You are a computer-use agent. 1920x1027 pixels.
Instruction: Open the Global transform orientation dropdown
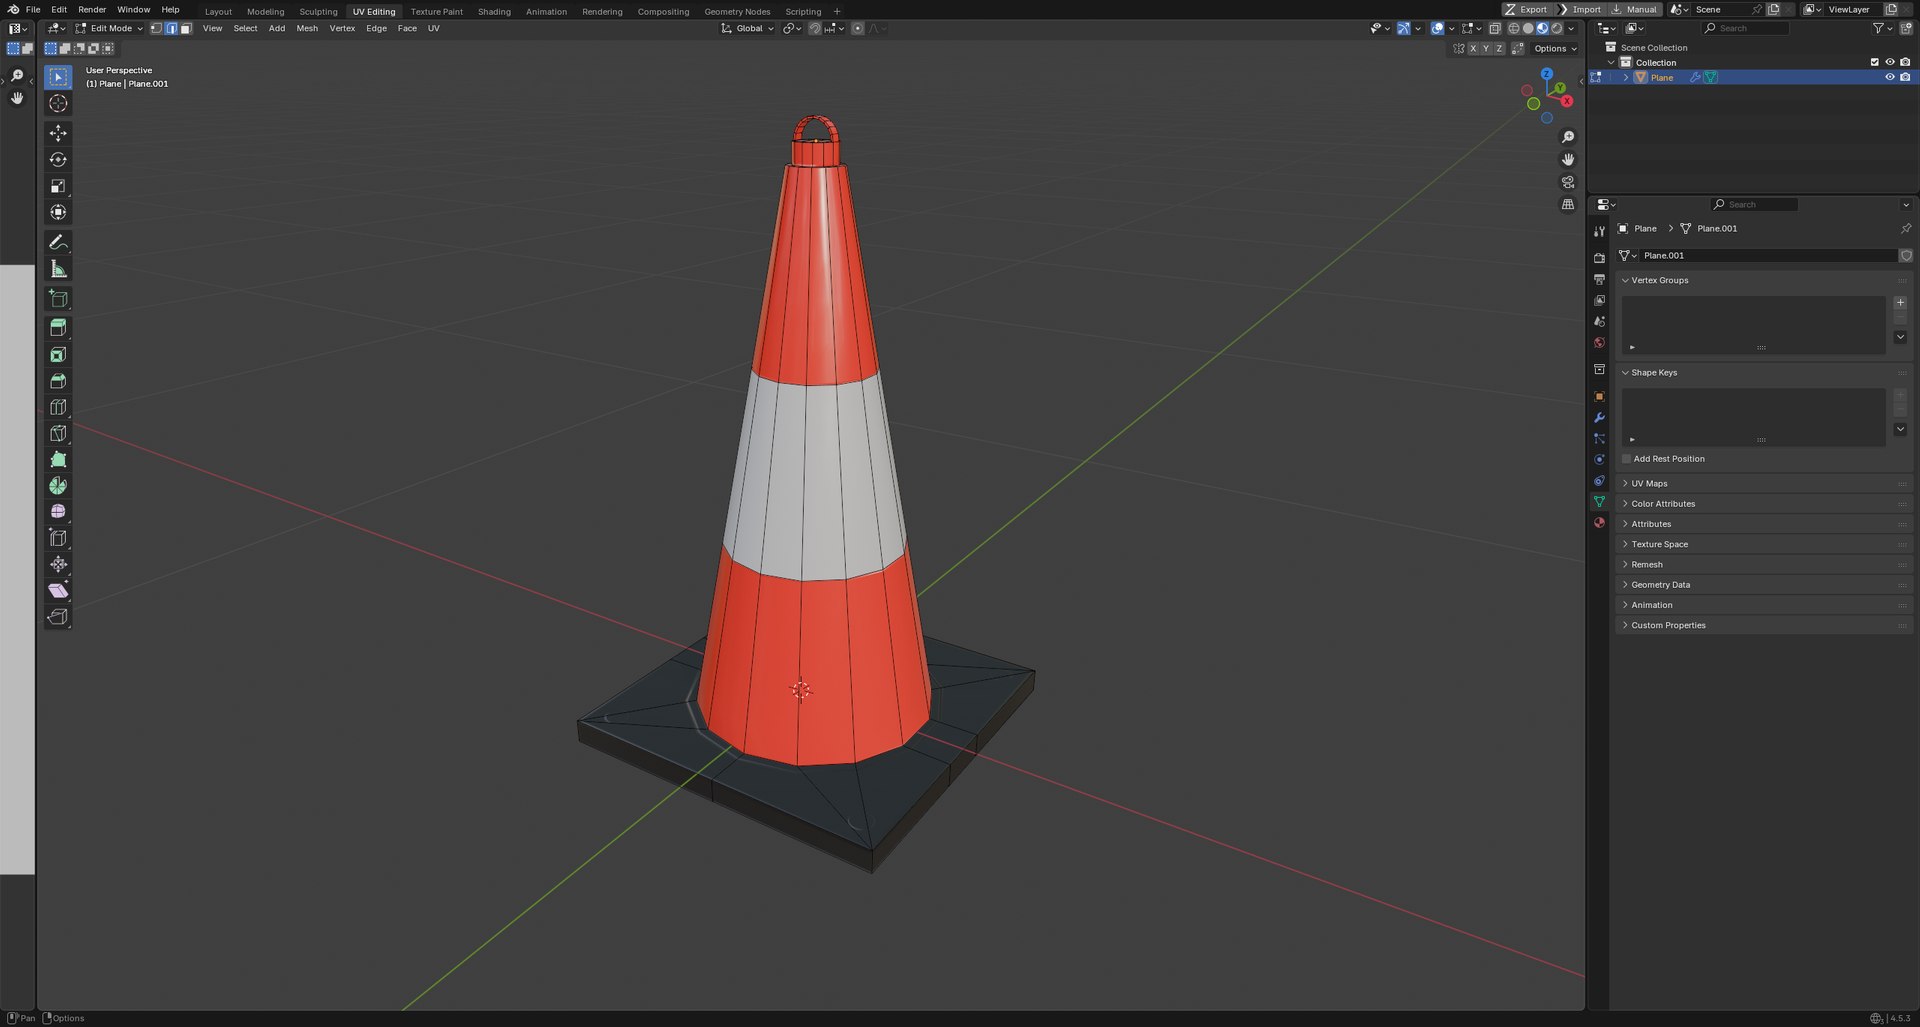point(748,28)
